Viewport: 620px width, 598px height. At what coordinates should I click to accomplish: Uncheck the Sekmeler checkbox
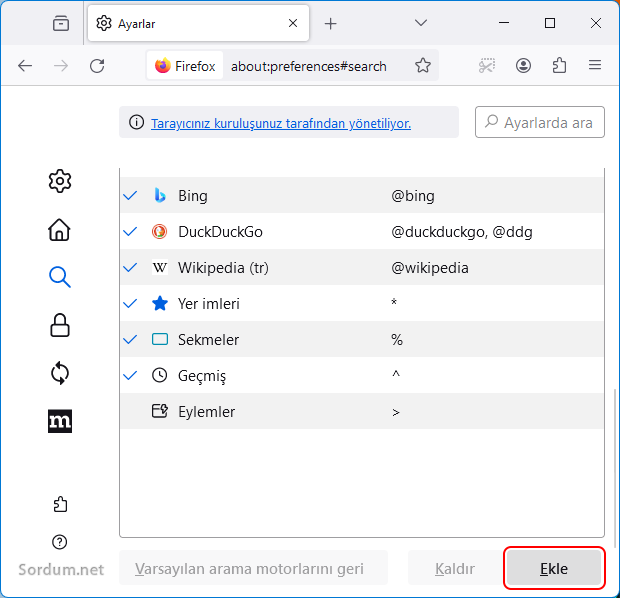click(130, 339)
